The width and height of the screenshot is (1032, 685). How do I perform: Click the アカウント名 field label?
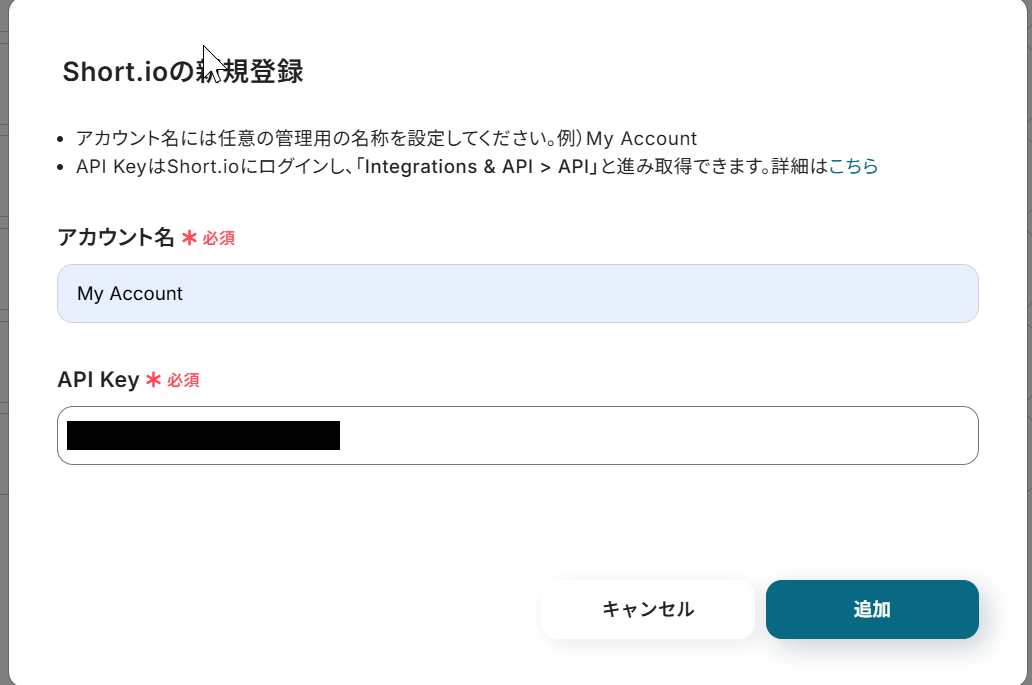116,238
